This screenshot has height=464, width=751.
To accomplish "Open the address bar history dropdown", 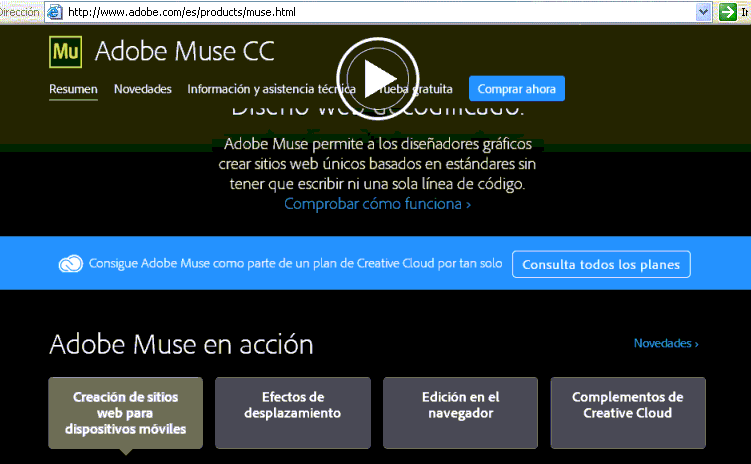I will pyautogui.click(x=703, y=11).
